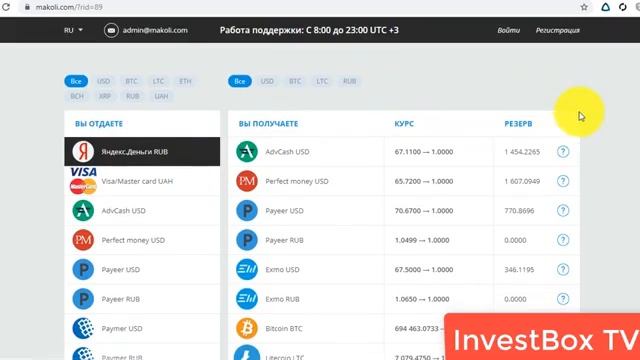Filter give currencies by LTC

pos(158,81)
